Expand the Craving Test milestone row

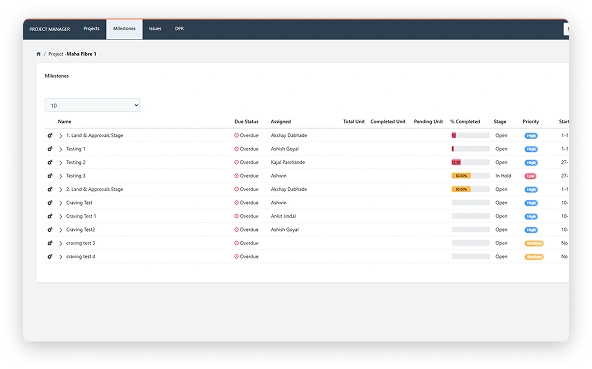(60, 203)
